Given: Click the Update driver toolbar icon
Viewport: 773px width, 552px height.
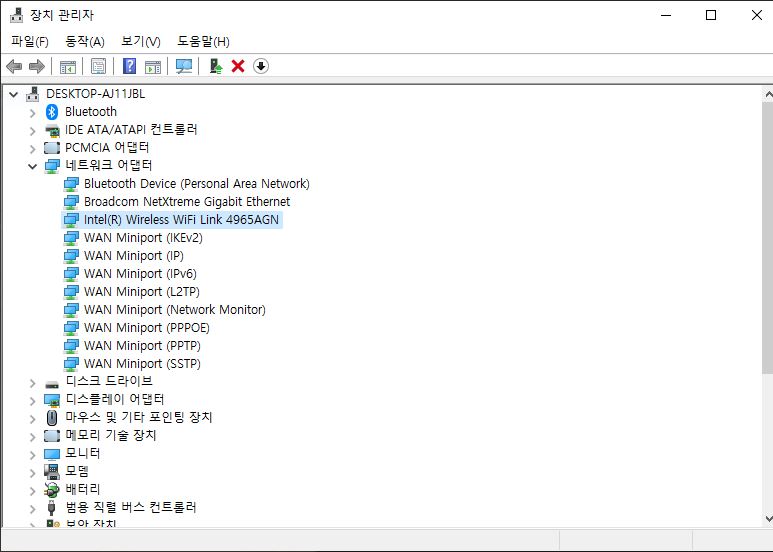Looking at the screenshot, I should [216, 66].
